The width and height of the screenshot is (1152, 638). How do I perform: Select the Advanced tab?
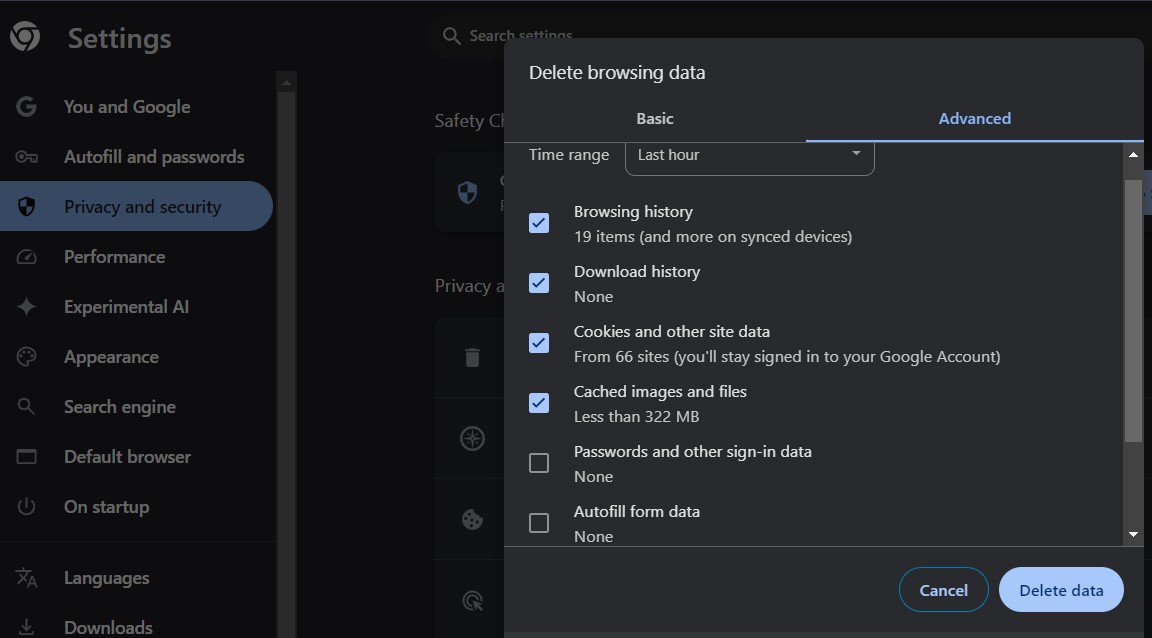(975, 118)
